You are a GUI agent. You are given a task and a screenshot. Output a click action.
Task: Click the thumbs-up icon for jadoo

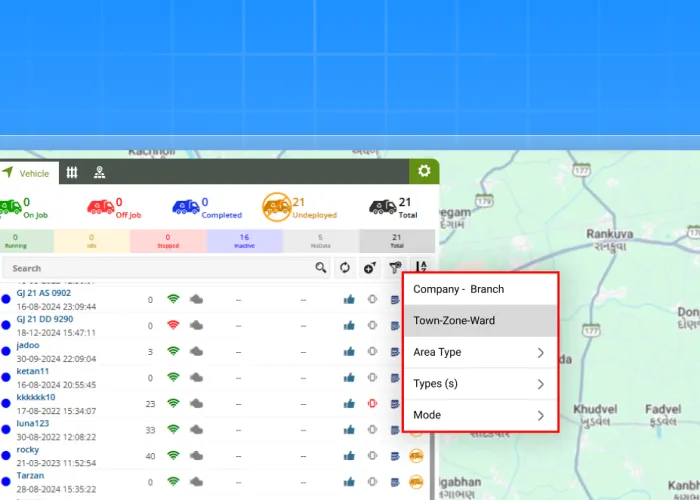click(x=349, y=351)
